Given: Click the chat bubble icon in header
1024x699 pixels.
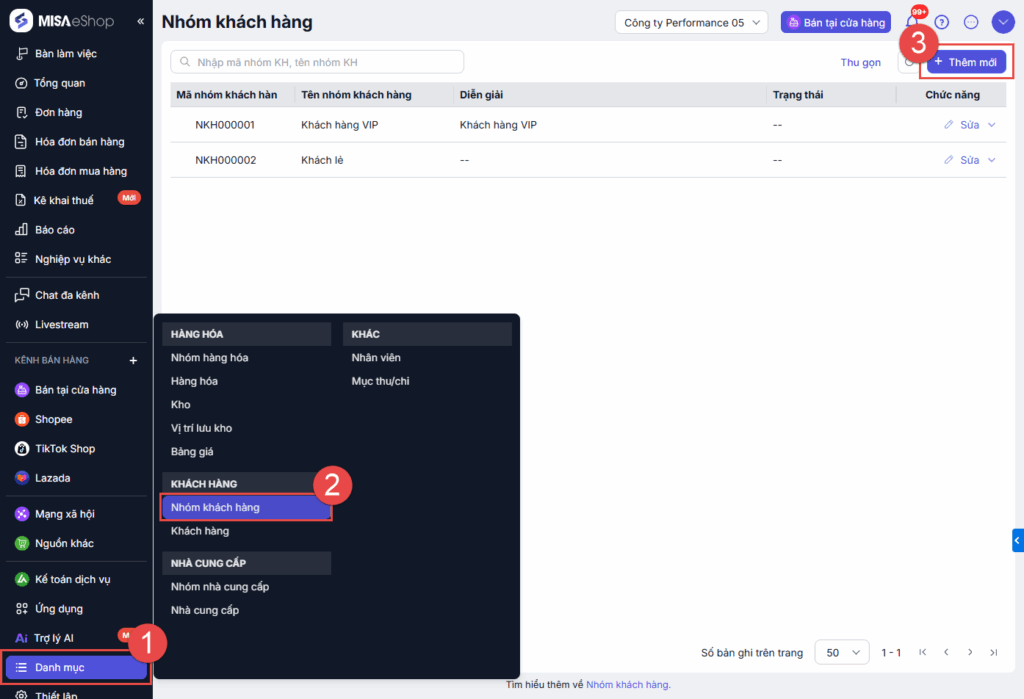Looking at the screenshot, I should [x=971, y=22].
